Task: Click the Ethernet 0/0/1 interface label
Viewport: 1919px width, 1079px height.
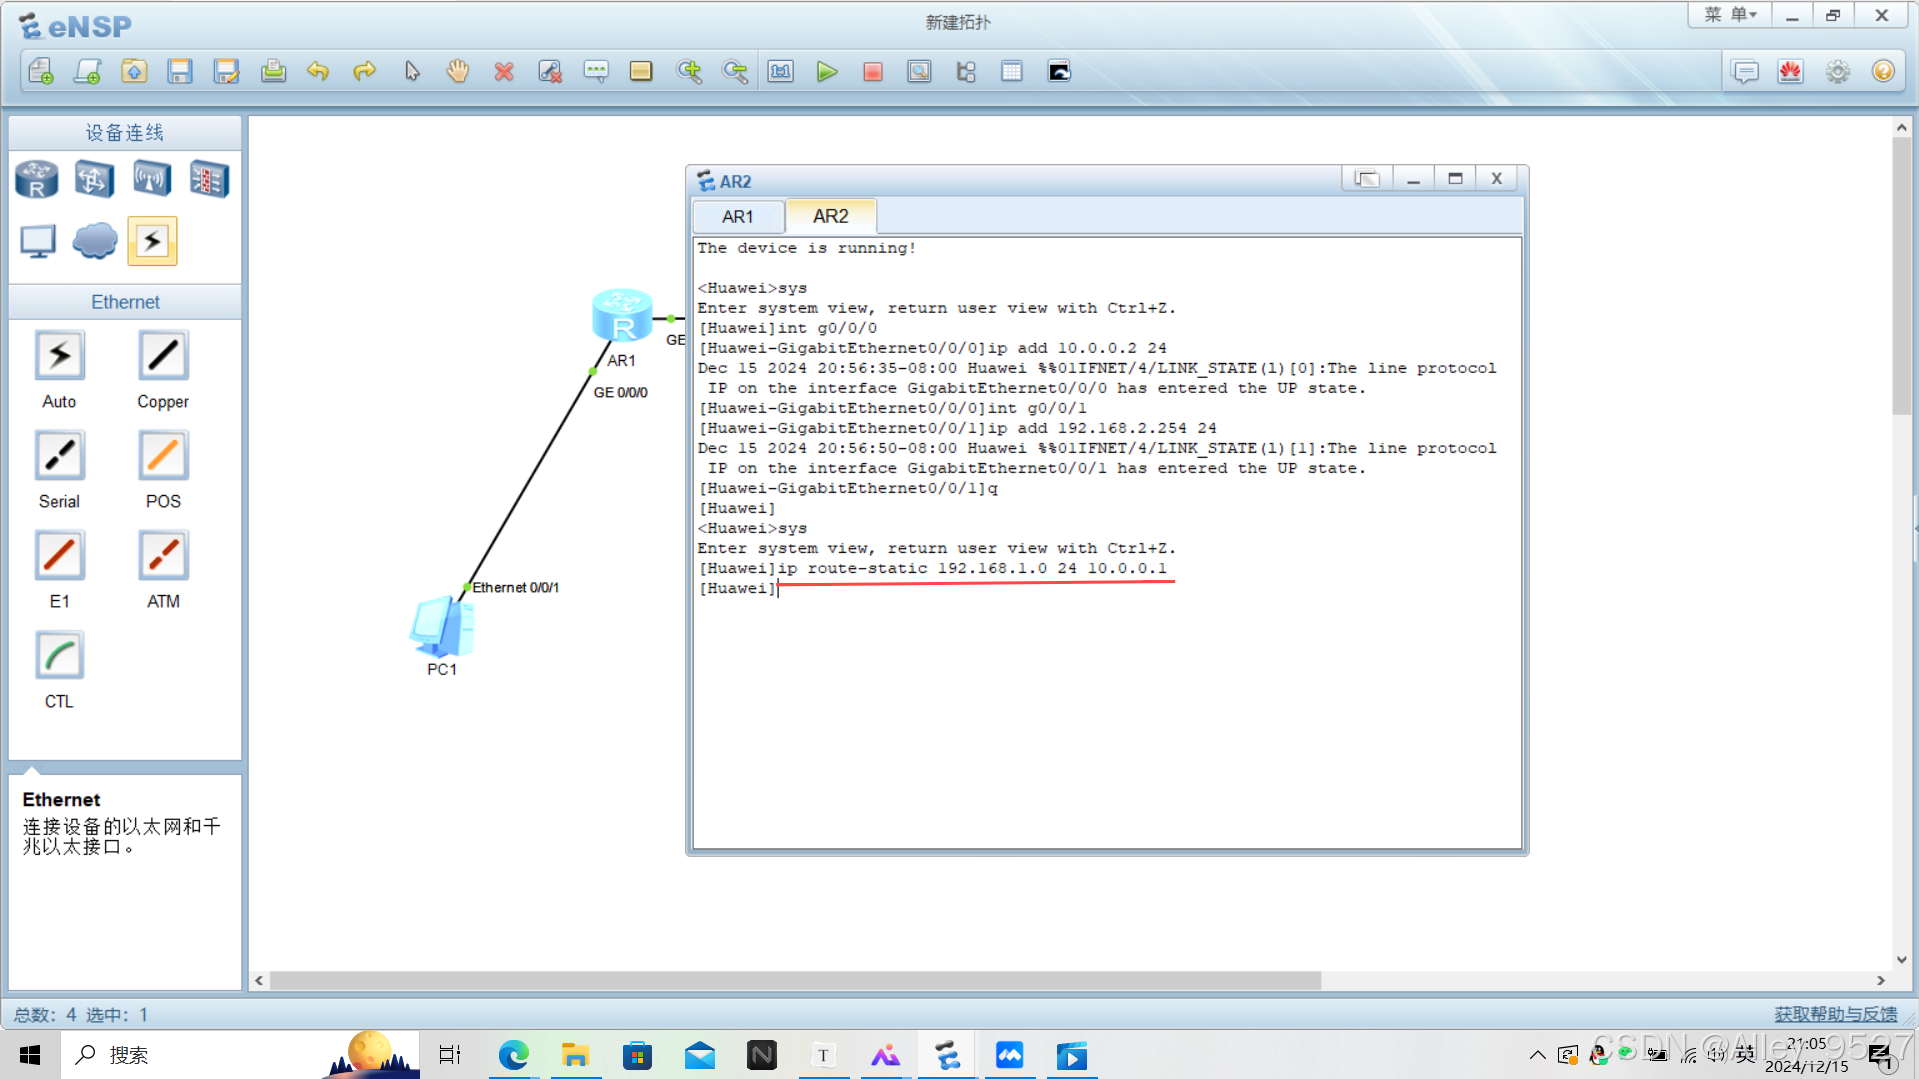Action: 515,587
